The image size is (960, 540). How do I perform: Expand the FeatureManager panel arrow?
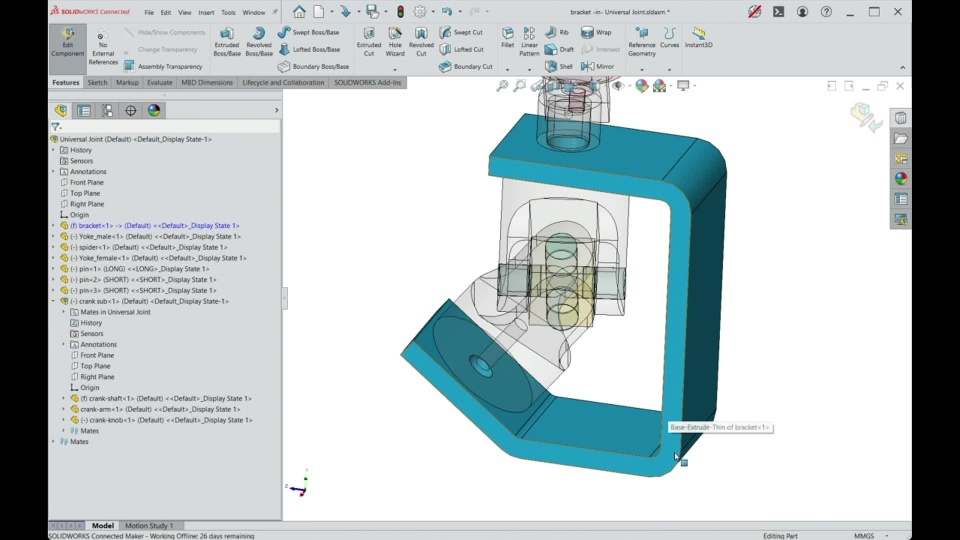point(276,110)
